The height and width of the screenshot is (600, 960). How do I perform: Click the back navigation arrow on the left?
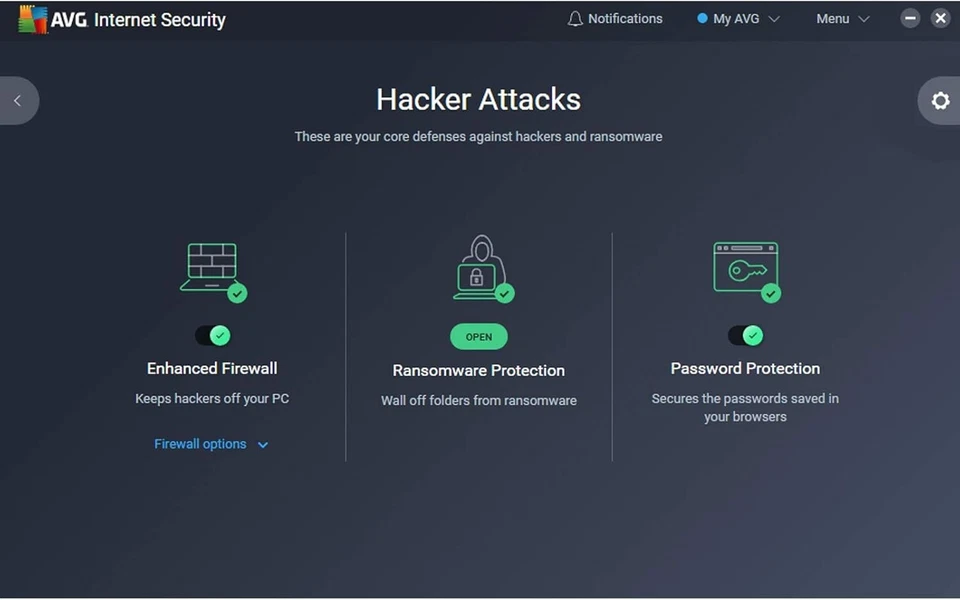16,100
